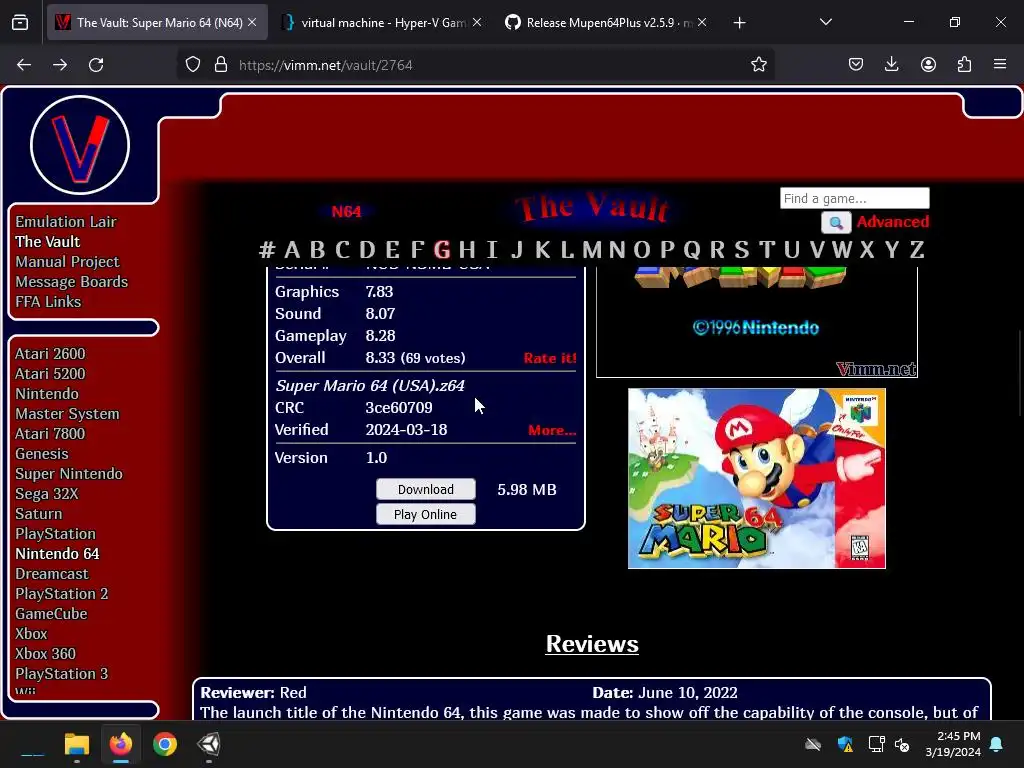Select The Vault Super Mario 64 tab
This screenshot has height=768, width=1024.
coord(157,22)
